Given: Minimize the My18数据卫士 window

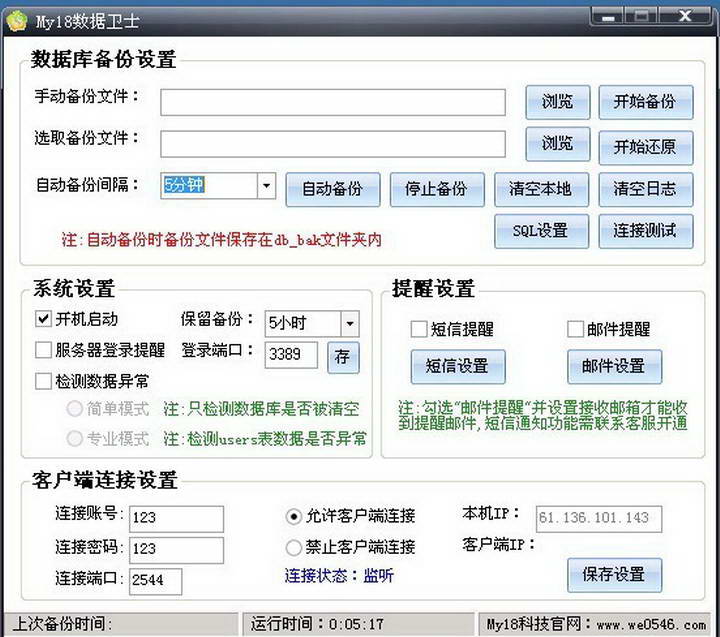Looking at the screenshot, I should (x=608, y=17).
